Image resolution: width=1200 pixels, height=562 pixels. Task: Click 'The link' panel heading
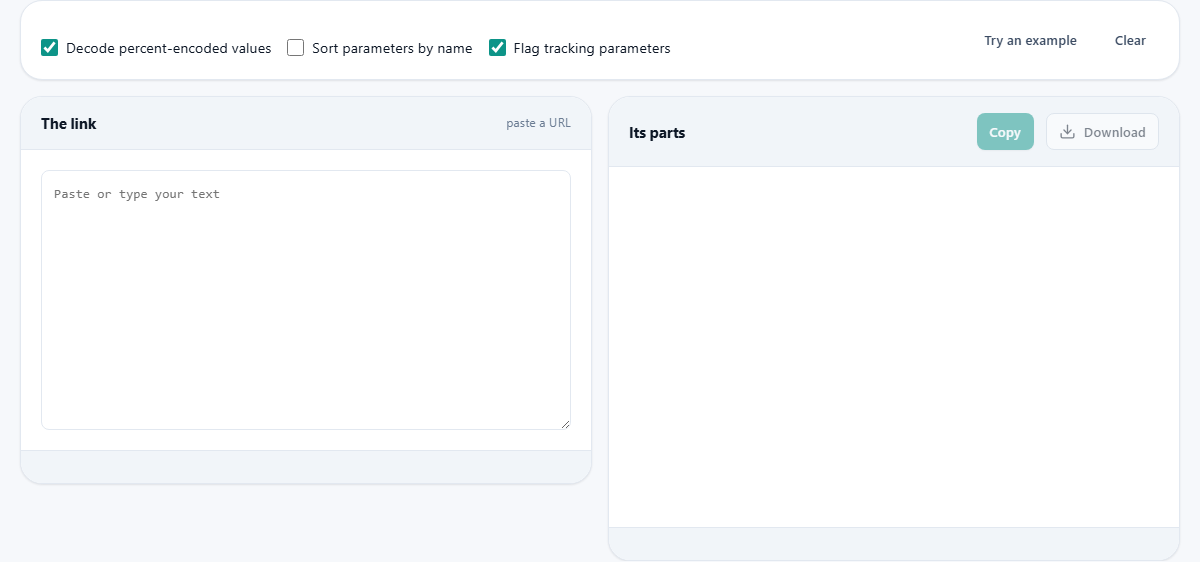click(x=69, y=124)
